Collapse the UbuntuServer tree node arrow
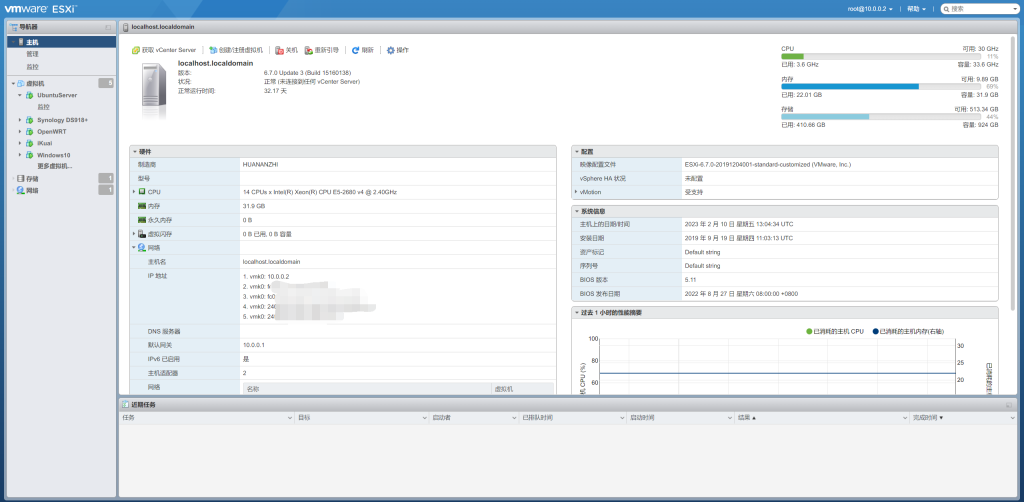The width and height of the screenshot is (1024, 502). point(20,95)
